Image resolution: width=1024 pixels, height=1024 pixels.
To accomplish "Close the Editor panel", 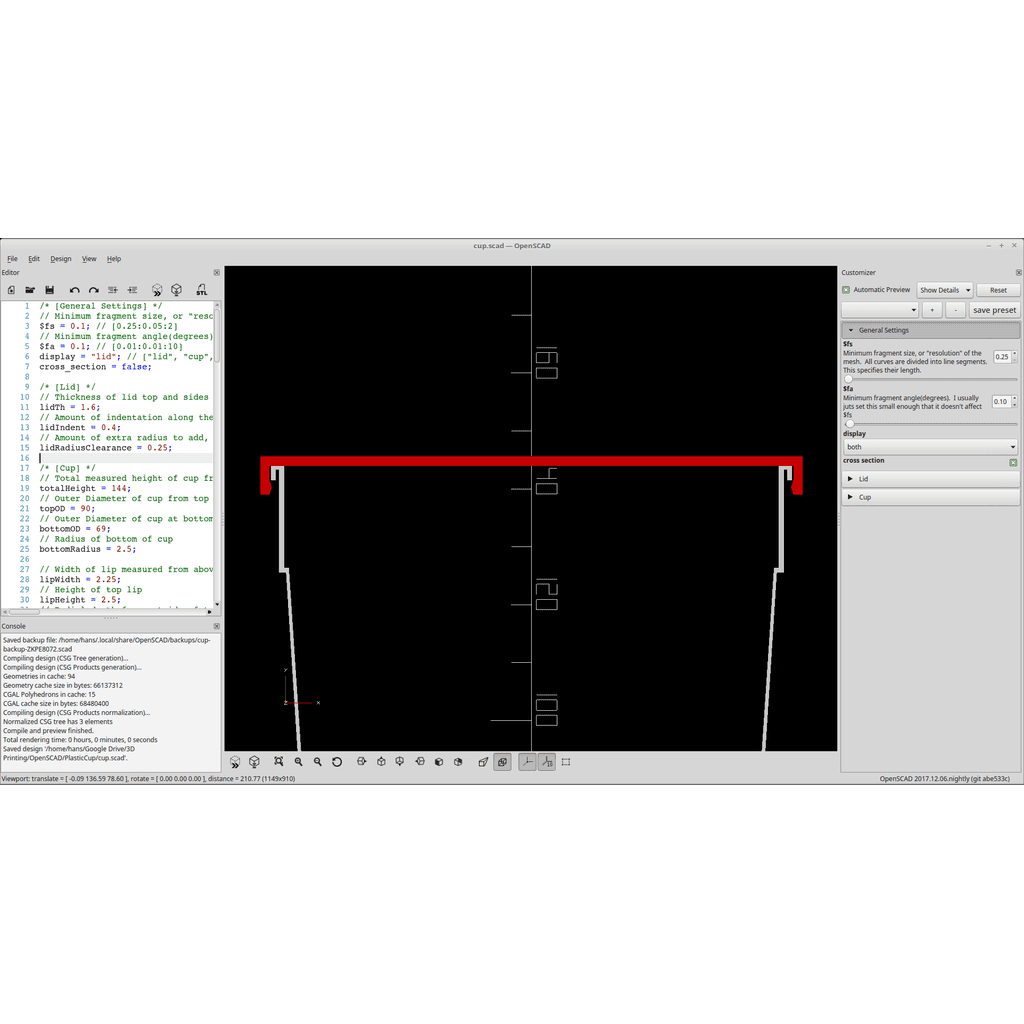I will point(217,272).
